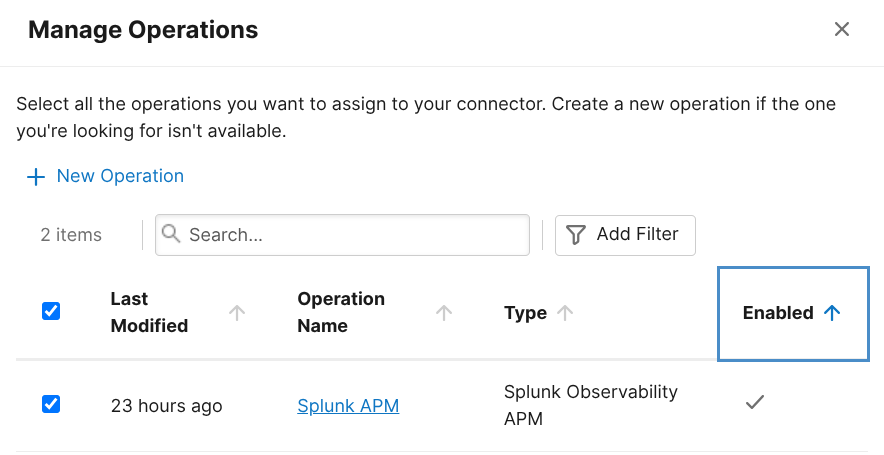Click the plus icon for New Operation

36,177
